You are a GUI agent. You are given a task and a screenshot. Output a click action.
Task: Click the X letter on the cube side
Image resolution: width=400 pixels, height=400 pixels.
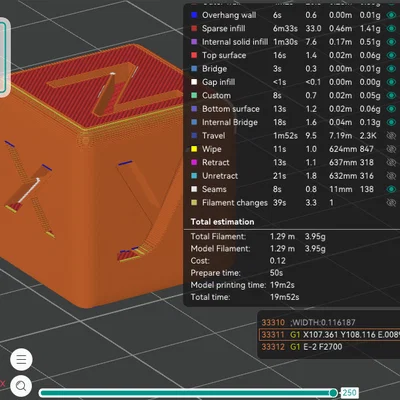tap(29, 188)
